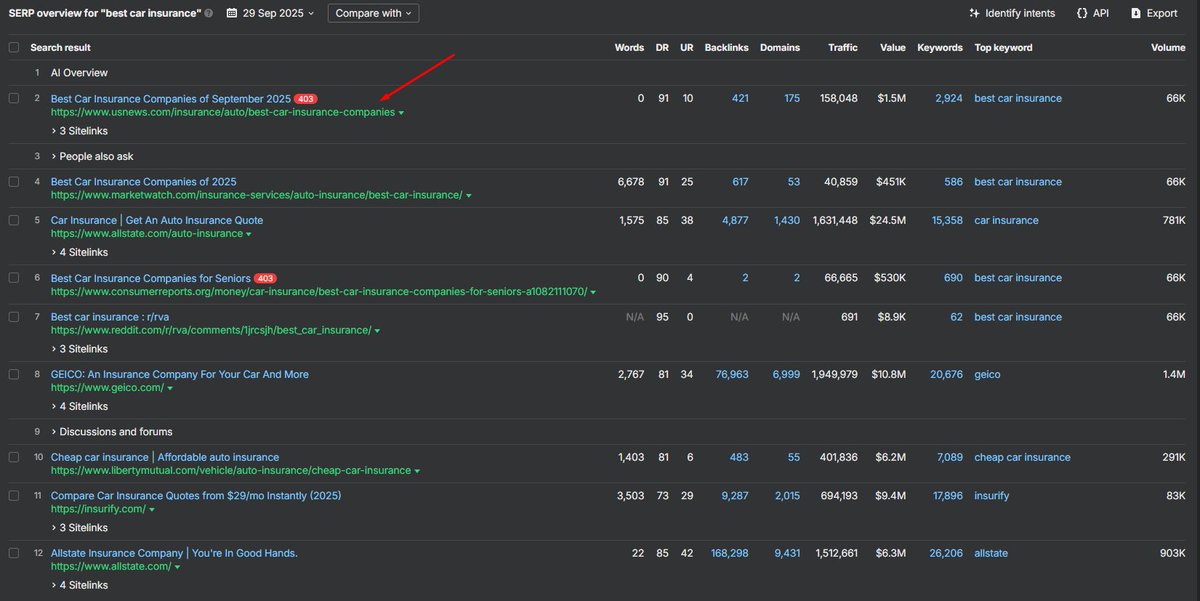This screenshot has width=1200, height=601.
Task: Expand the People also ask row
Action: pyautogui.click(x=92, y=156)
